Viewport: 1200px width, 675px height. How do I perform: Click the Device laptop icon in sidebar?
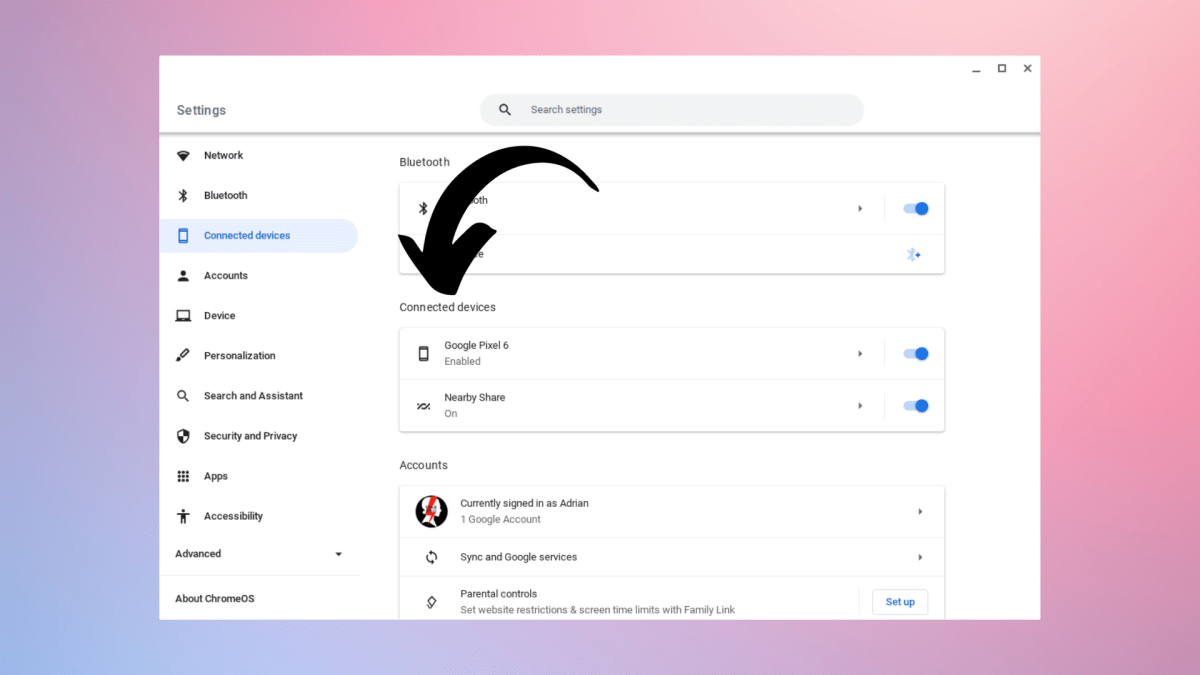coord(183,316)
